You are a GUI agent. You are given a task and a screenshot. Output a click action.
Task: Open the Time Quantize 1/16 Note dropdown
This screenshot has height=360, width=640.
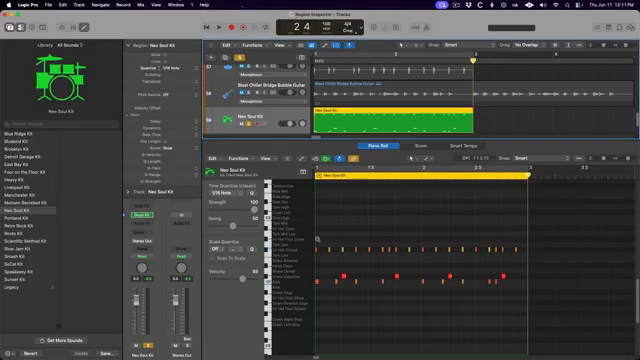(227, 193)
